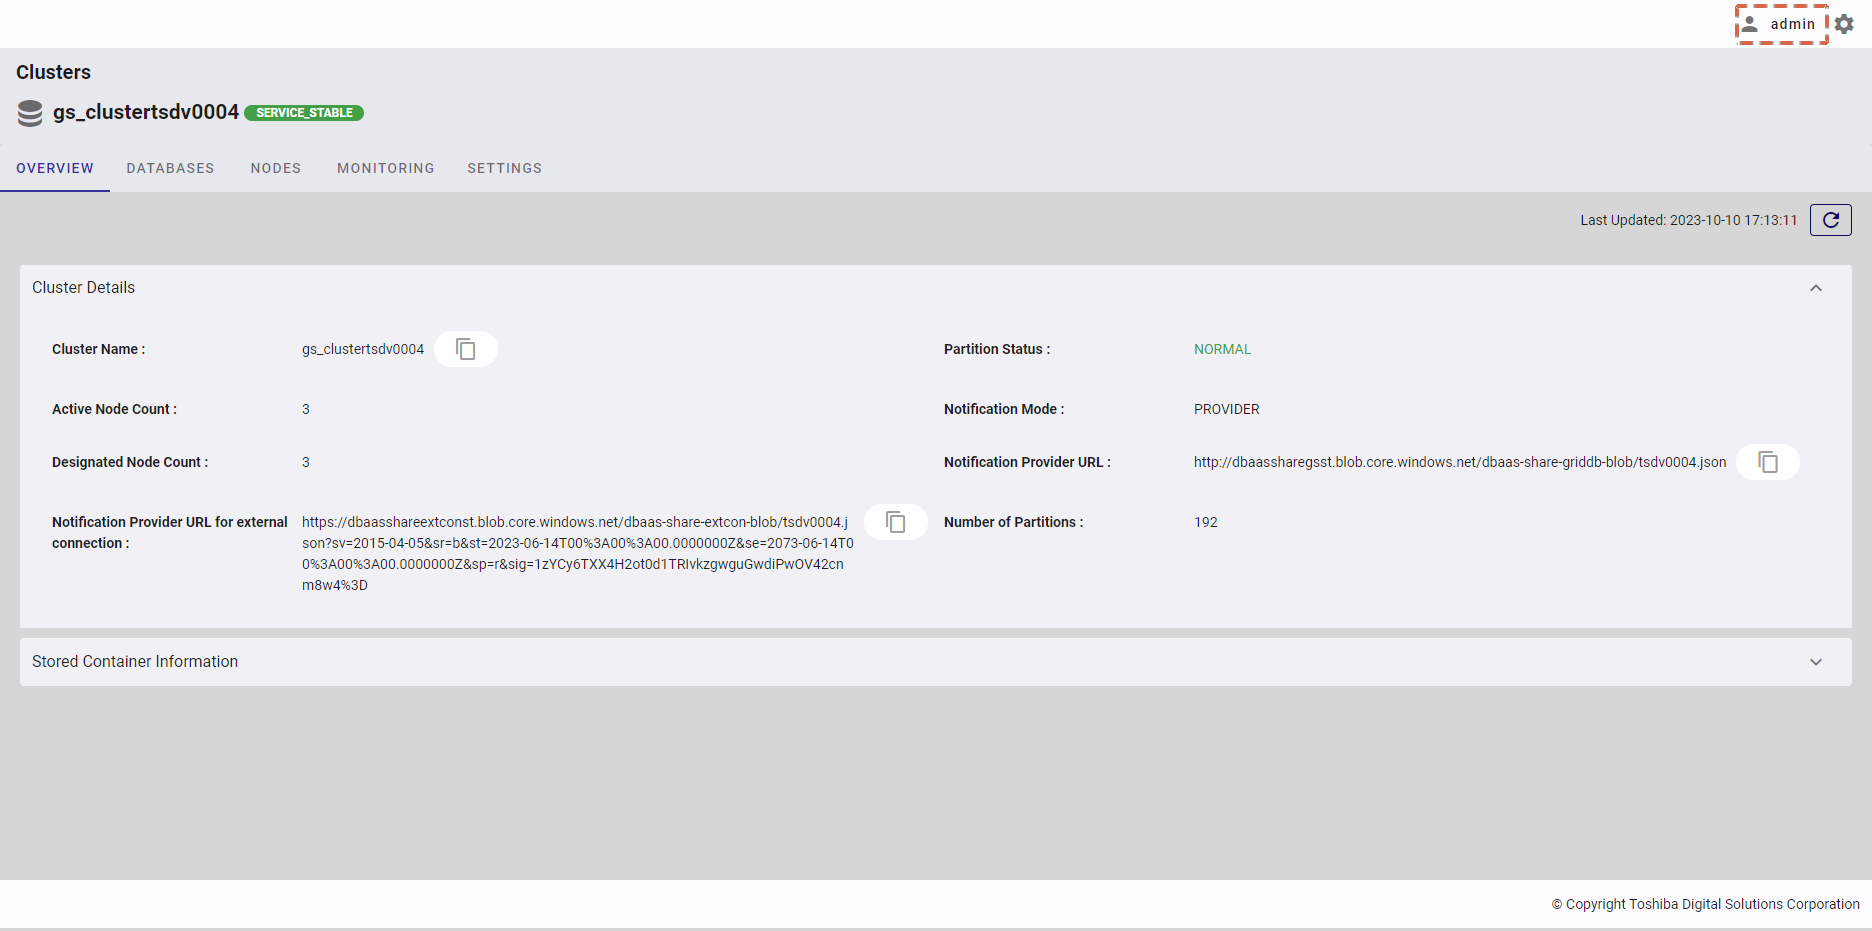Open the Nodes tab
The width and height of the screenshot is (1872, 931).
[275, 168]
